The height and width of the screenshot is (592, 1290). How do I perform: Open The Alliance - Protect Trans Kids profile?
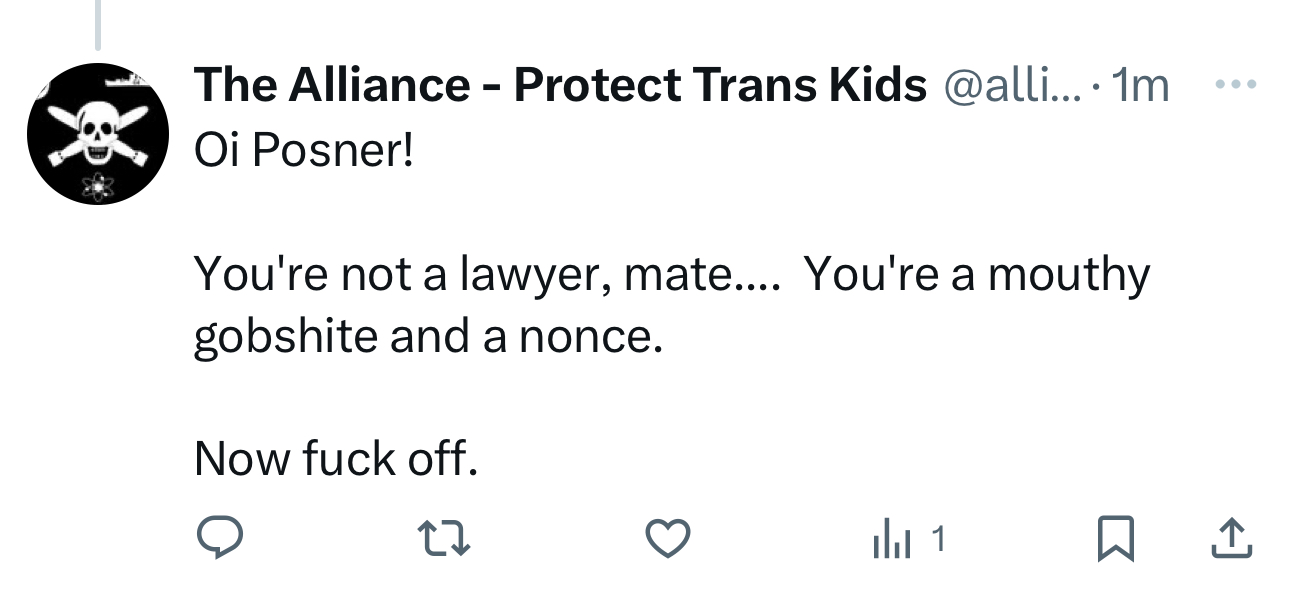[x=560, y=87]
